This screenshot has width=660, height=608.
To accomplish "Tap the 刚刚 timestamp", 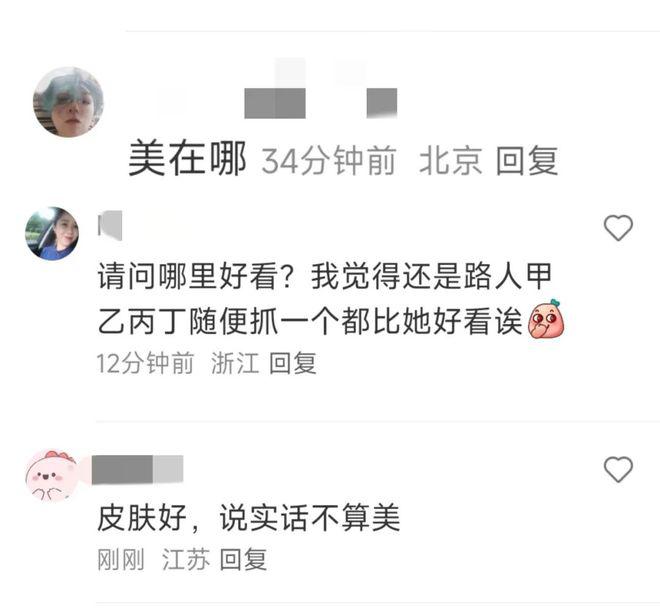I will click(x=121, y=559).
